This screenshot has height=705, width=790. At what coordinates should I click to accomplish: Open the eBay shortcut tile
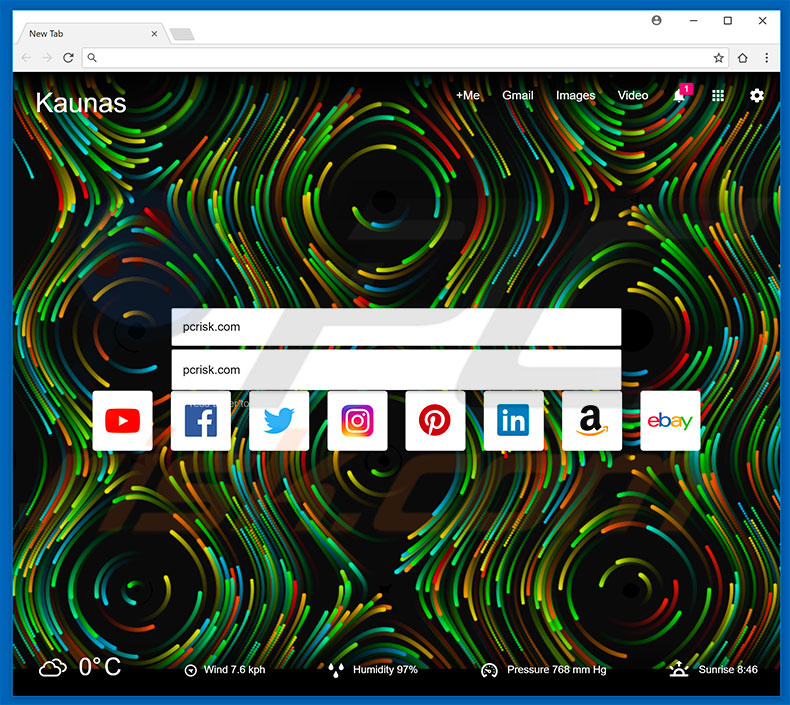670,421
